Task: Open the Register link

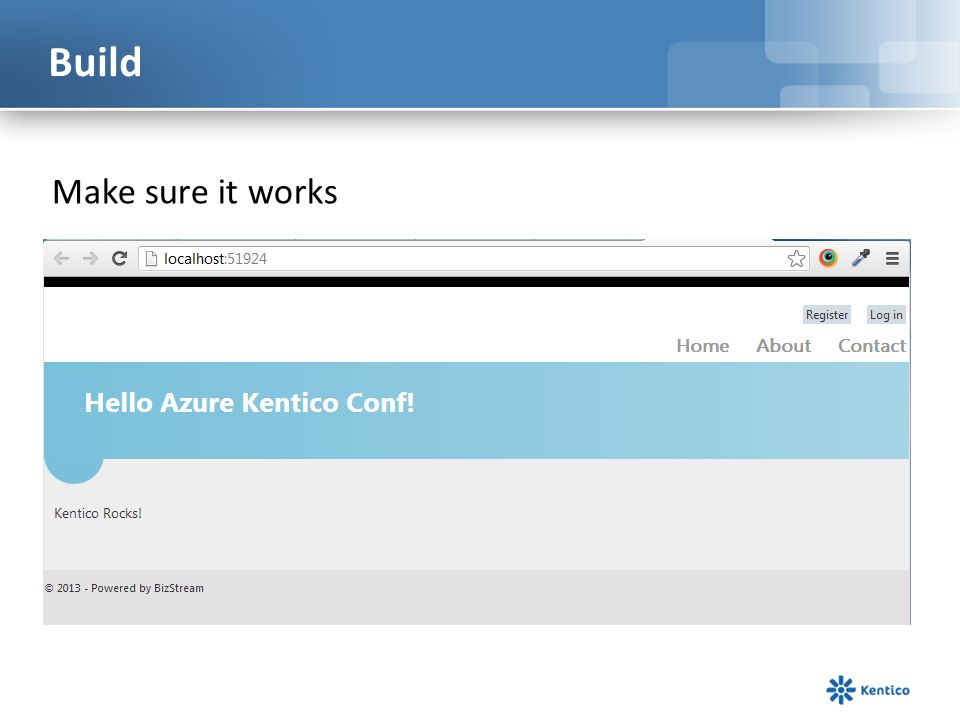Action: pyautogui.click(x=827, y=315)
